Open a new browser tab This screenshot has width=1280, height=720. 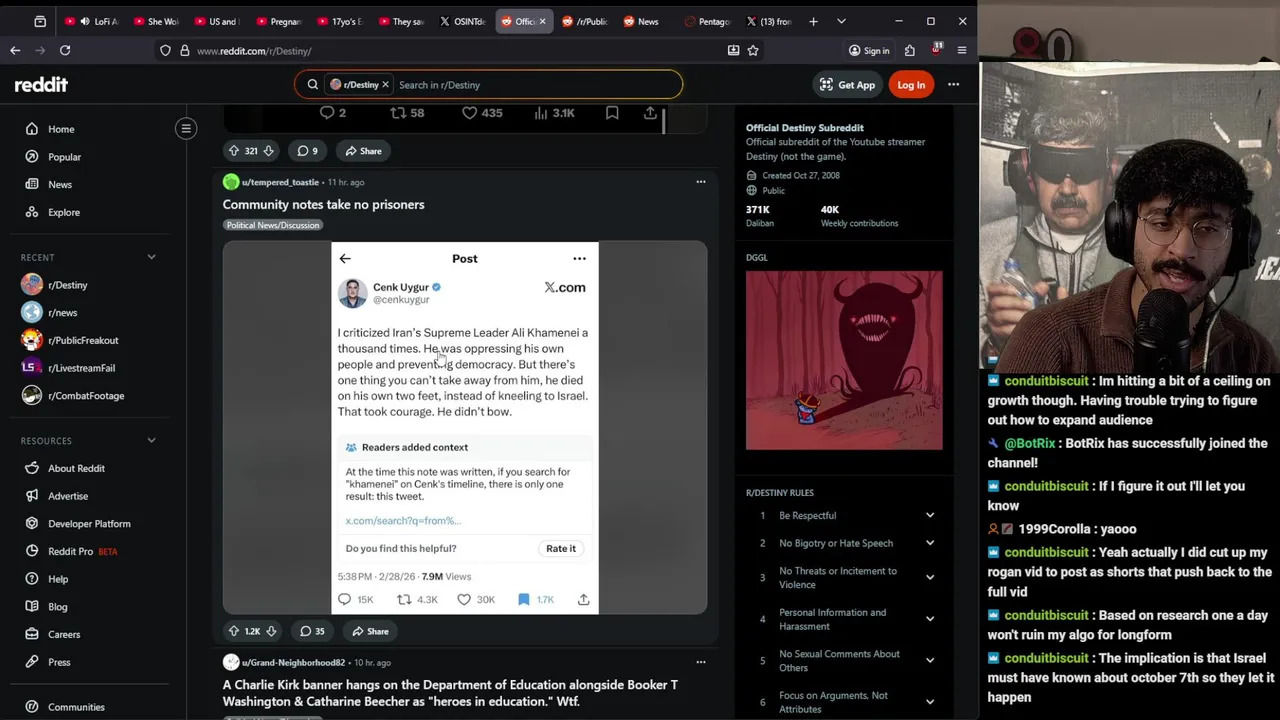[813, 21]
